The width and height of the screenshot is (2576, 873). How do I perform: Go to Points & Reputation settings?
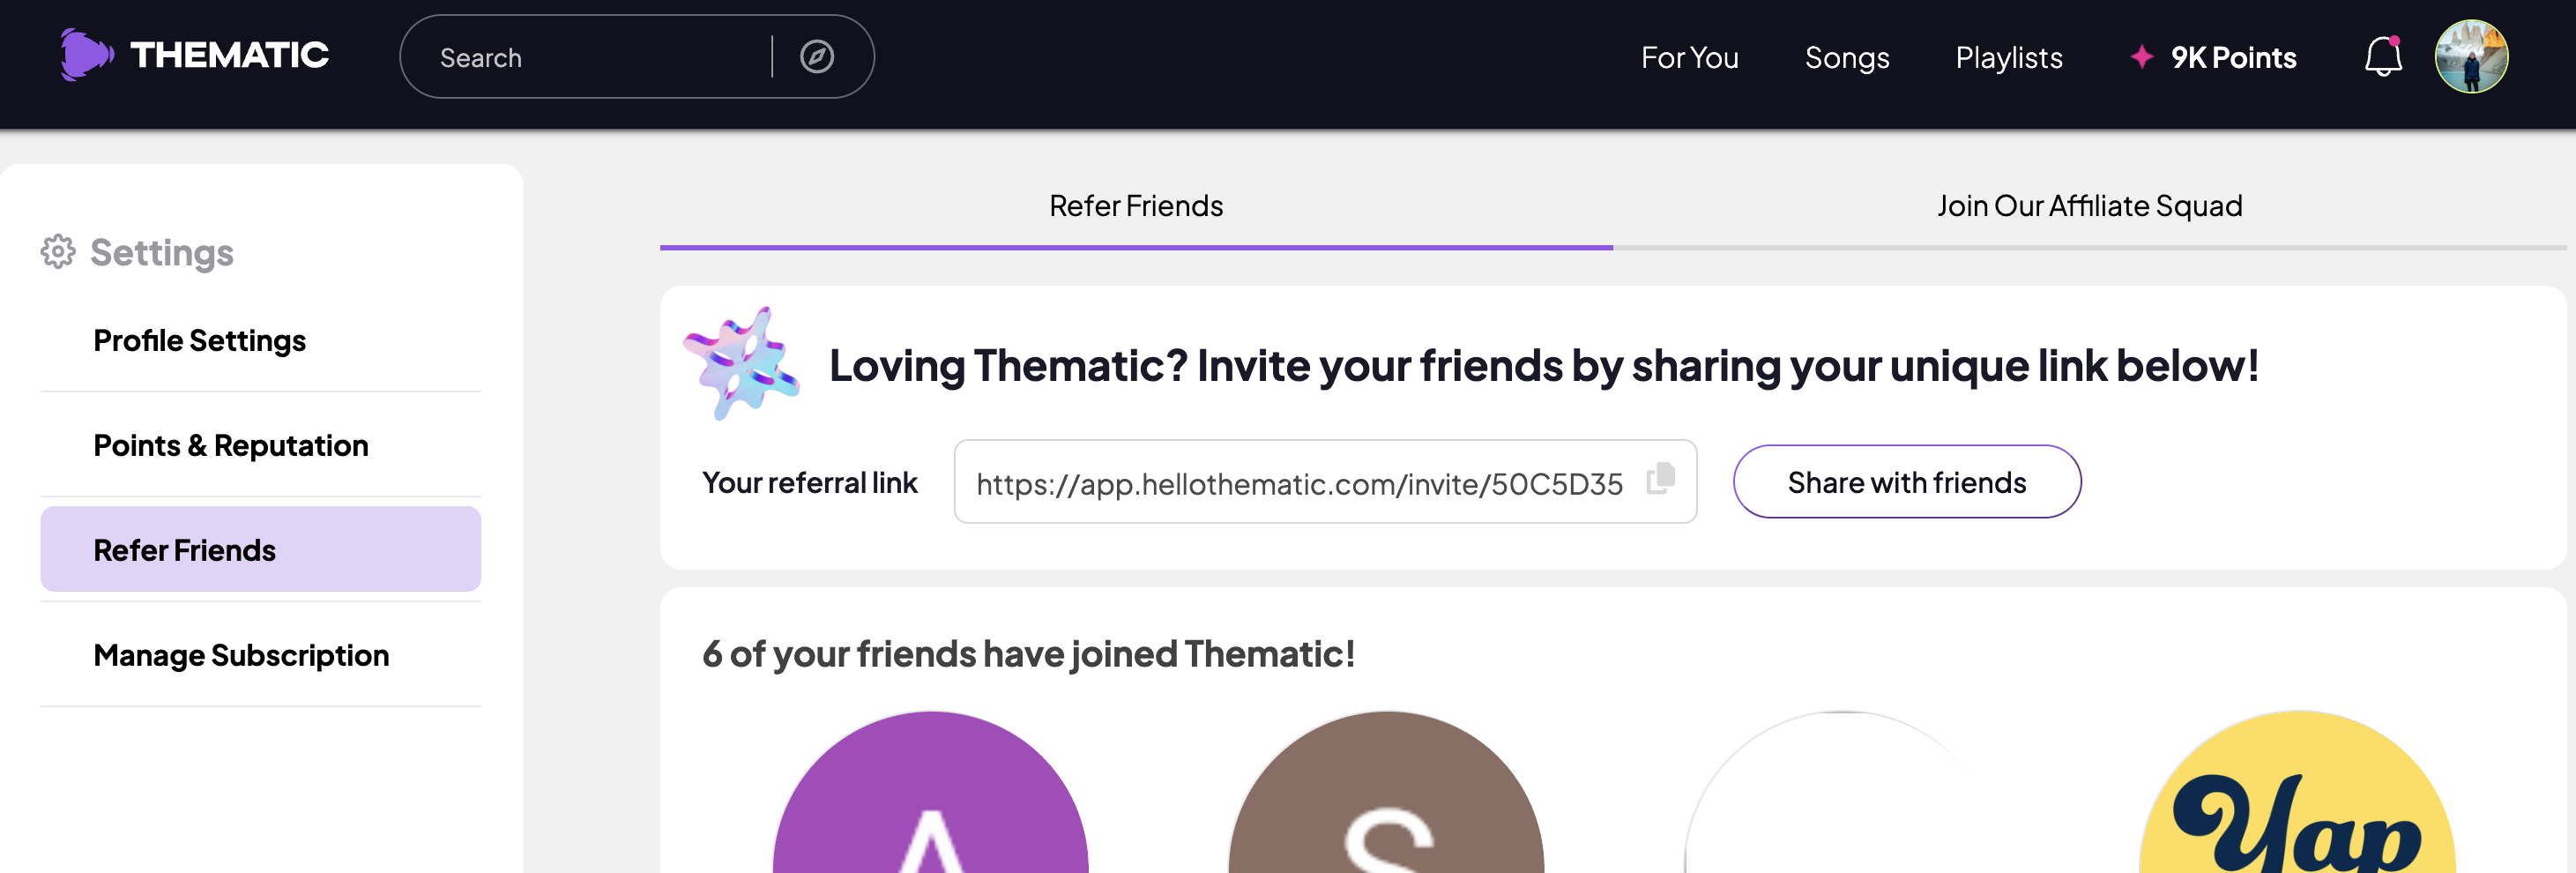tap(230, 446)
